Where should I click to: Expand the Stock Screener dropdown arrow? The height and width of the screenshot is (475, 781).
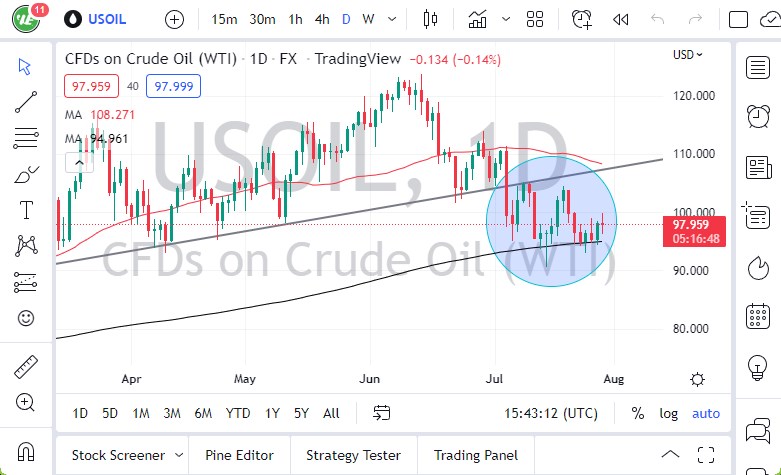point(177,455)
